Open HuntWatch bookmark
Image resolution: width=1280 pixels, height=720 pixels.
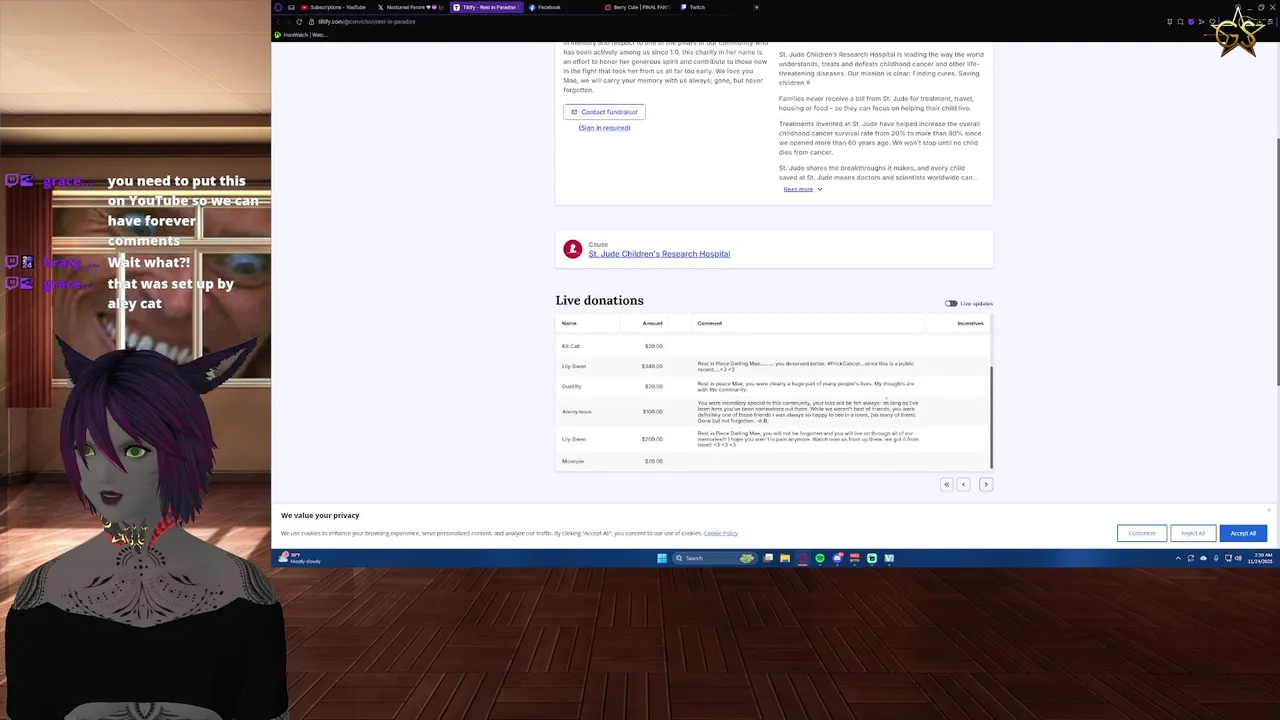(301, 35)
